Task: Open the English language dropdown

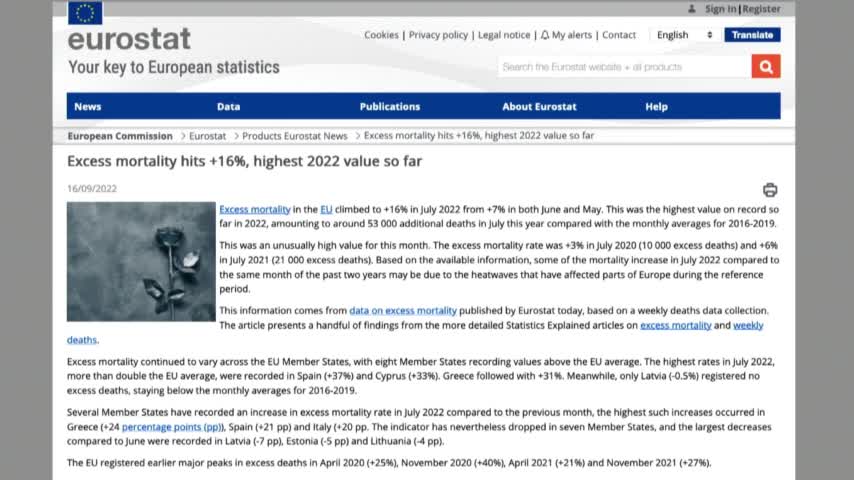Action: (x=684, y=35)
